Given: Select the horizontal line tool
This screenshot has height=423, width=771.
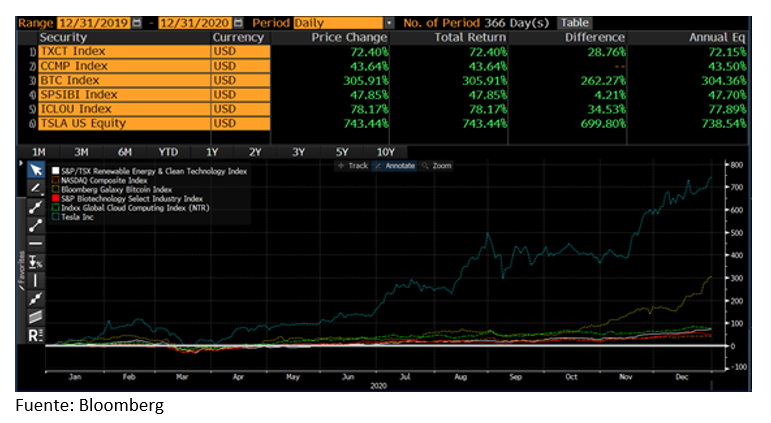Looking at the screenshot, I should click(x=36, y=243).
